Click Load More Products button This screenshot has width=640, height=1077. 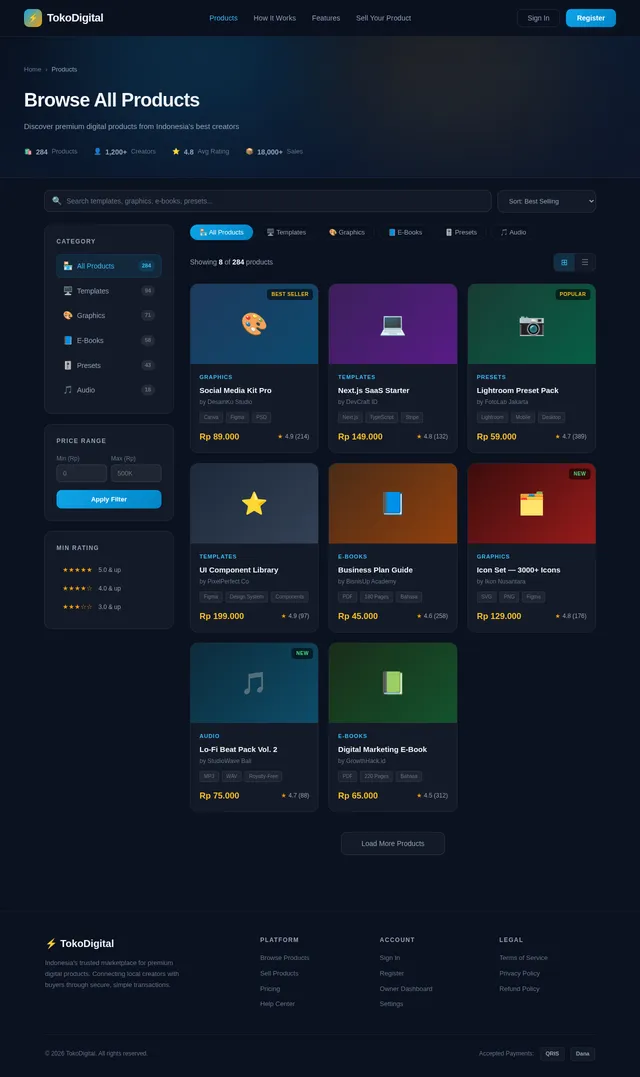tap(392, 843)
